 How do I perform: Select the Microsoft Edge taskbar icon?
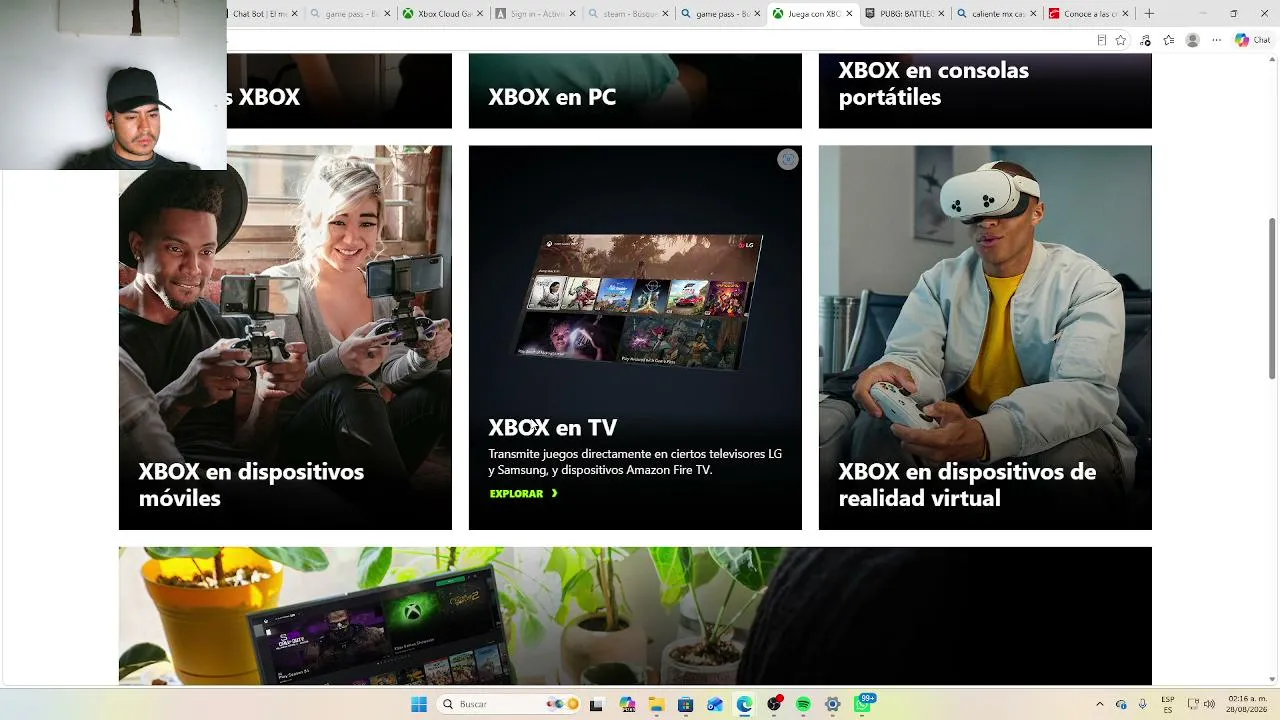[744, 704]
